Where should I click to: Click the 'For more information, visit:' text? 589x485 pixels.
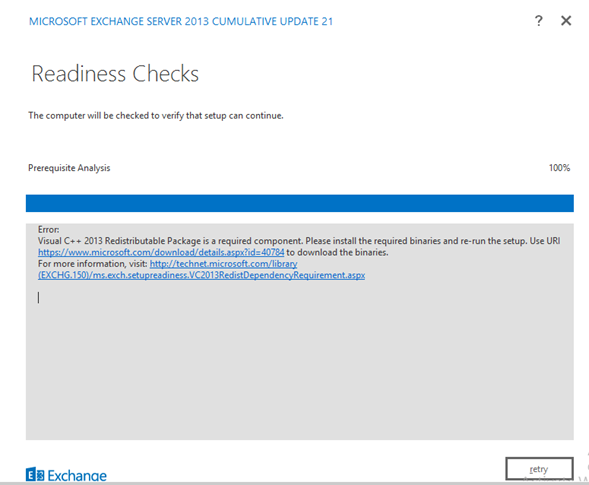coord(93,264)
